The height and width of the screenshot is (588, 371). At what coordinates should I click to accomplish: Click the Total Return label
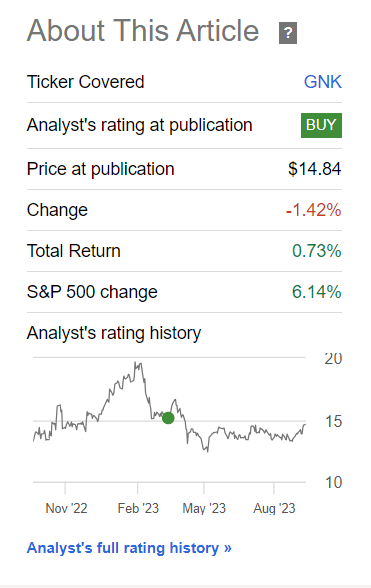pos(74,251)
